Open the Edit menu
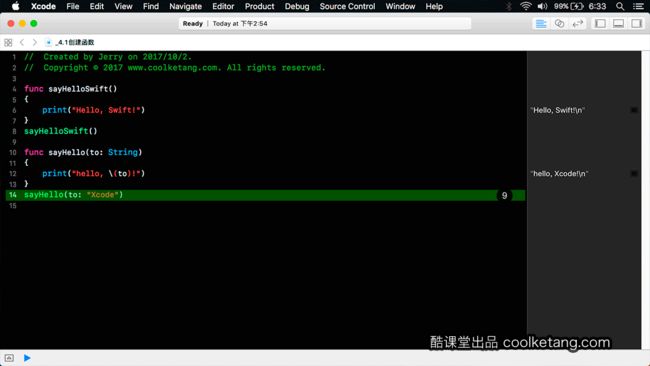This screenshot has width=650, height=366. 97,6
